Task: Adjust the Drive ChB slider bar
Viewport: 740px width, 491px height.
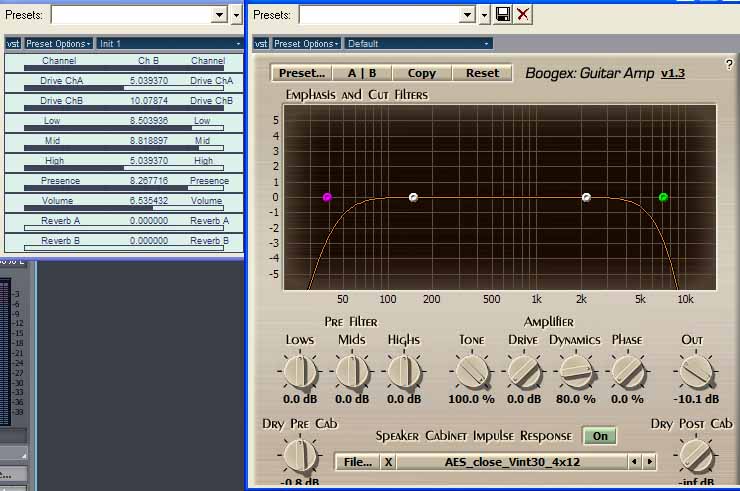Action: [x=124, y=108]
